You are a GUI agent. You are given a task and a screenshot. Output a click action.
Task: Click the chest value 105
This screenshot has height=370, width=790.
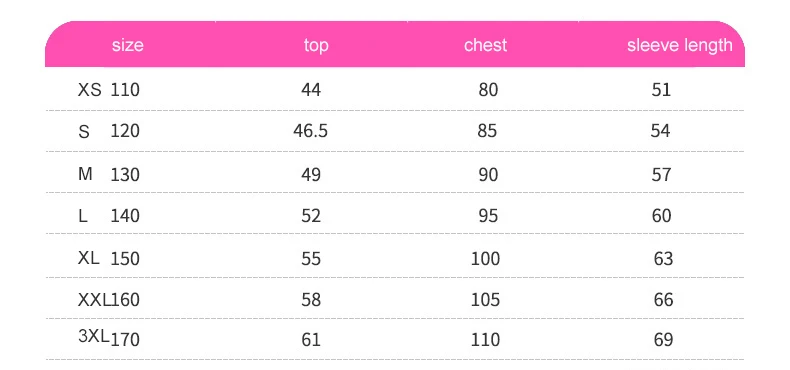coord(486,300)
